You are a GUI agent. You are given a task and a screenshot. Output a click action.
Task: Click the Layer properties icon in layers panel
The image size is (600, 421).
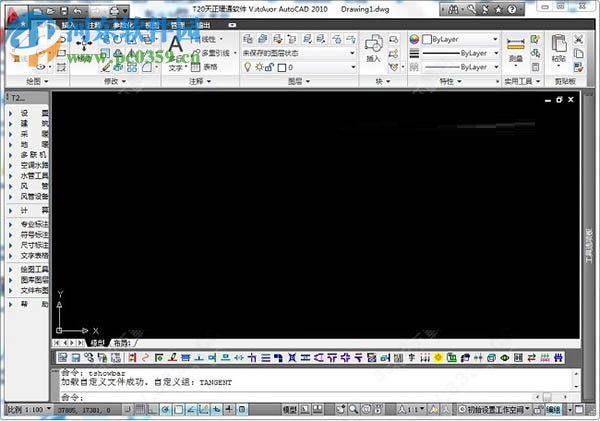click(248, 39)
